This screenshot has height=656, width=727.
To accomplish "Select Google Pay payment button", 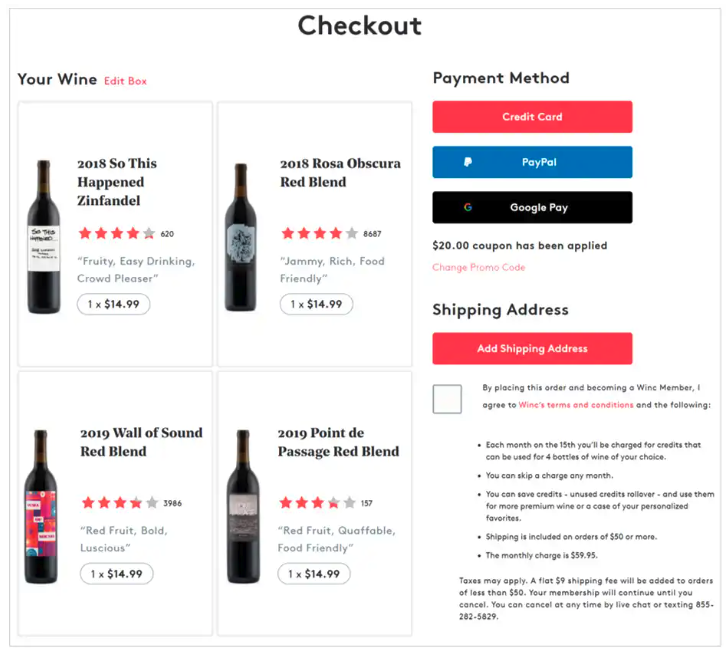I will [532, 208].
